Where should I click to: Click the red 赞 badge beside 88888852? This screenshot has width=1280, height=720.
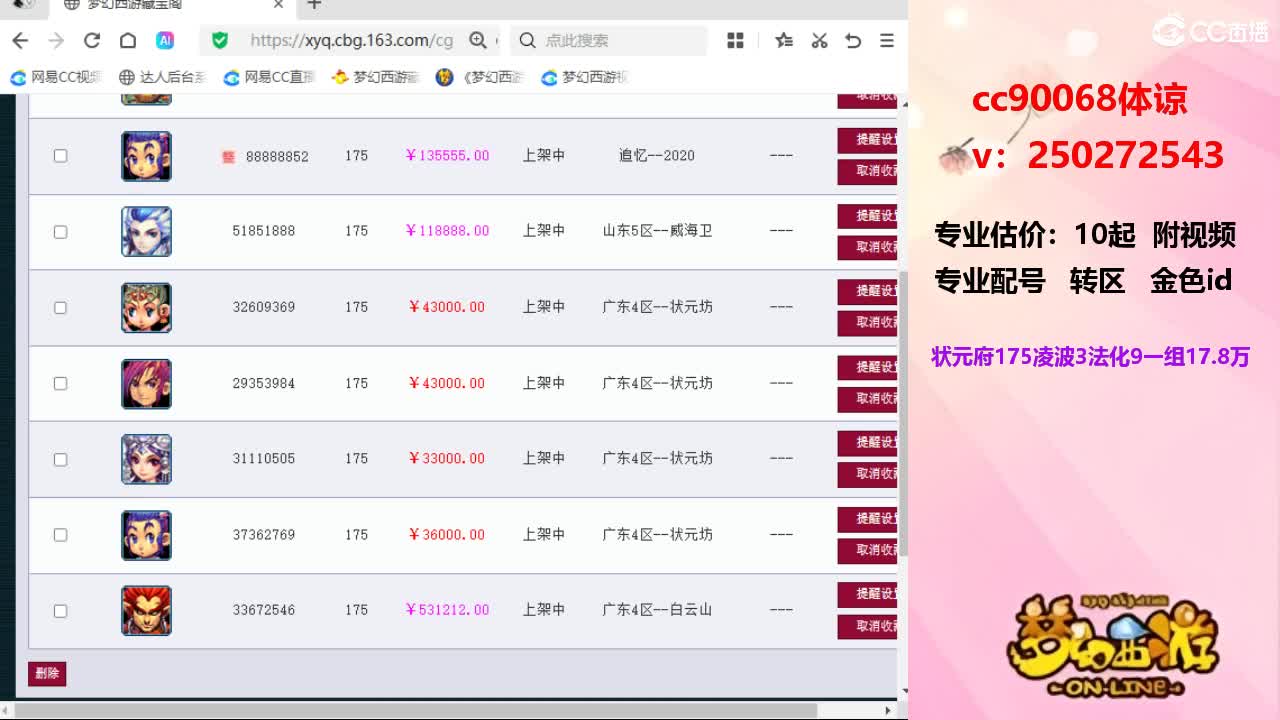coord(228,157)
